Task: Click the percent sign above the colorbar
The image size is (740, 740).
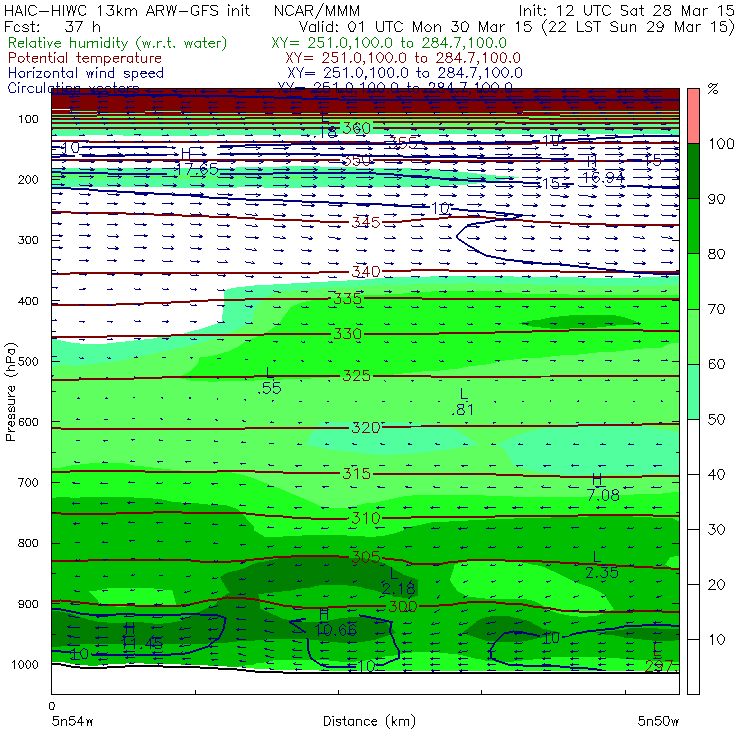Action: (x=713, y=89)
